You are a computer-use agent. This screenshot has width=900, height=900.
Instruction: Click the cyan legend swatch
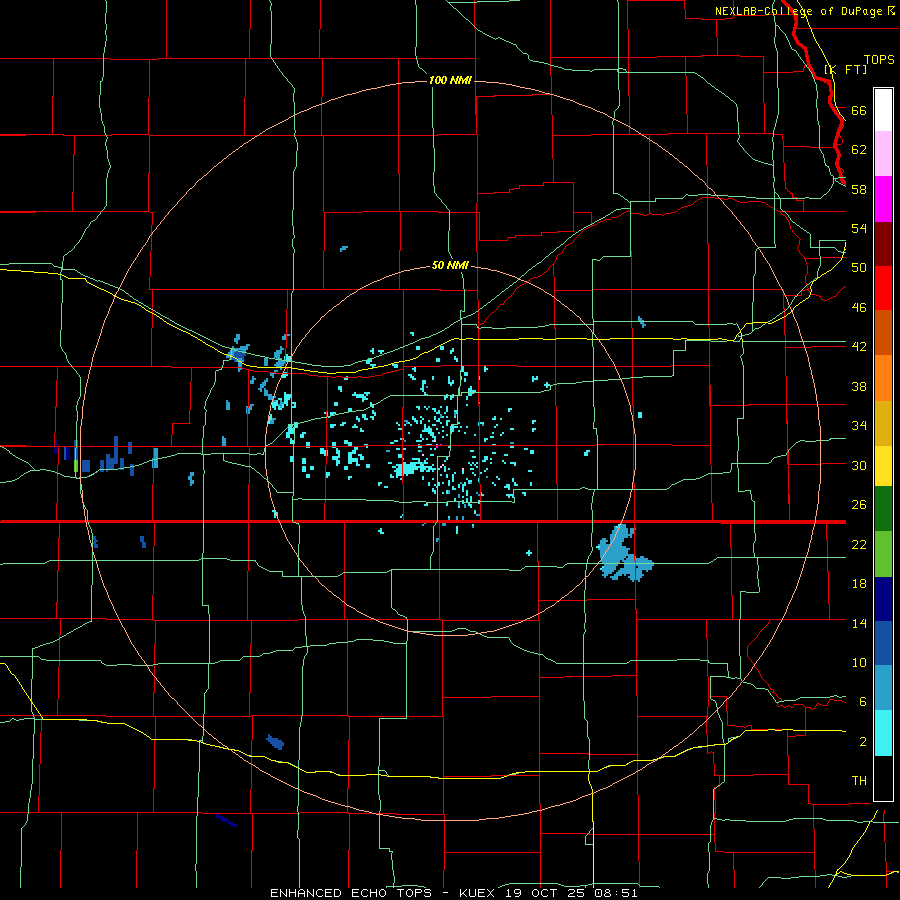tap(883, 733)
